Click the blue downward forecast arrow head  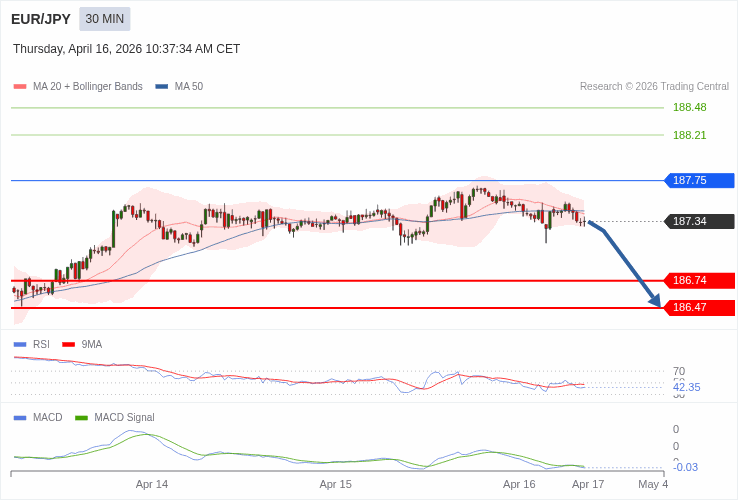point(655,300)
